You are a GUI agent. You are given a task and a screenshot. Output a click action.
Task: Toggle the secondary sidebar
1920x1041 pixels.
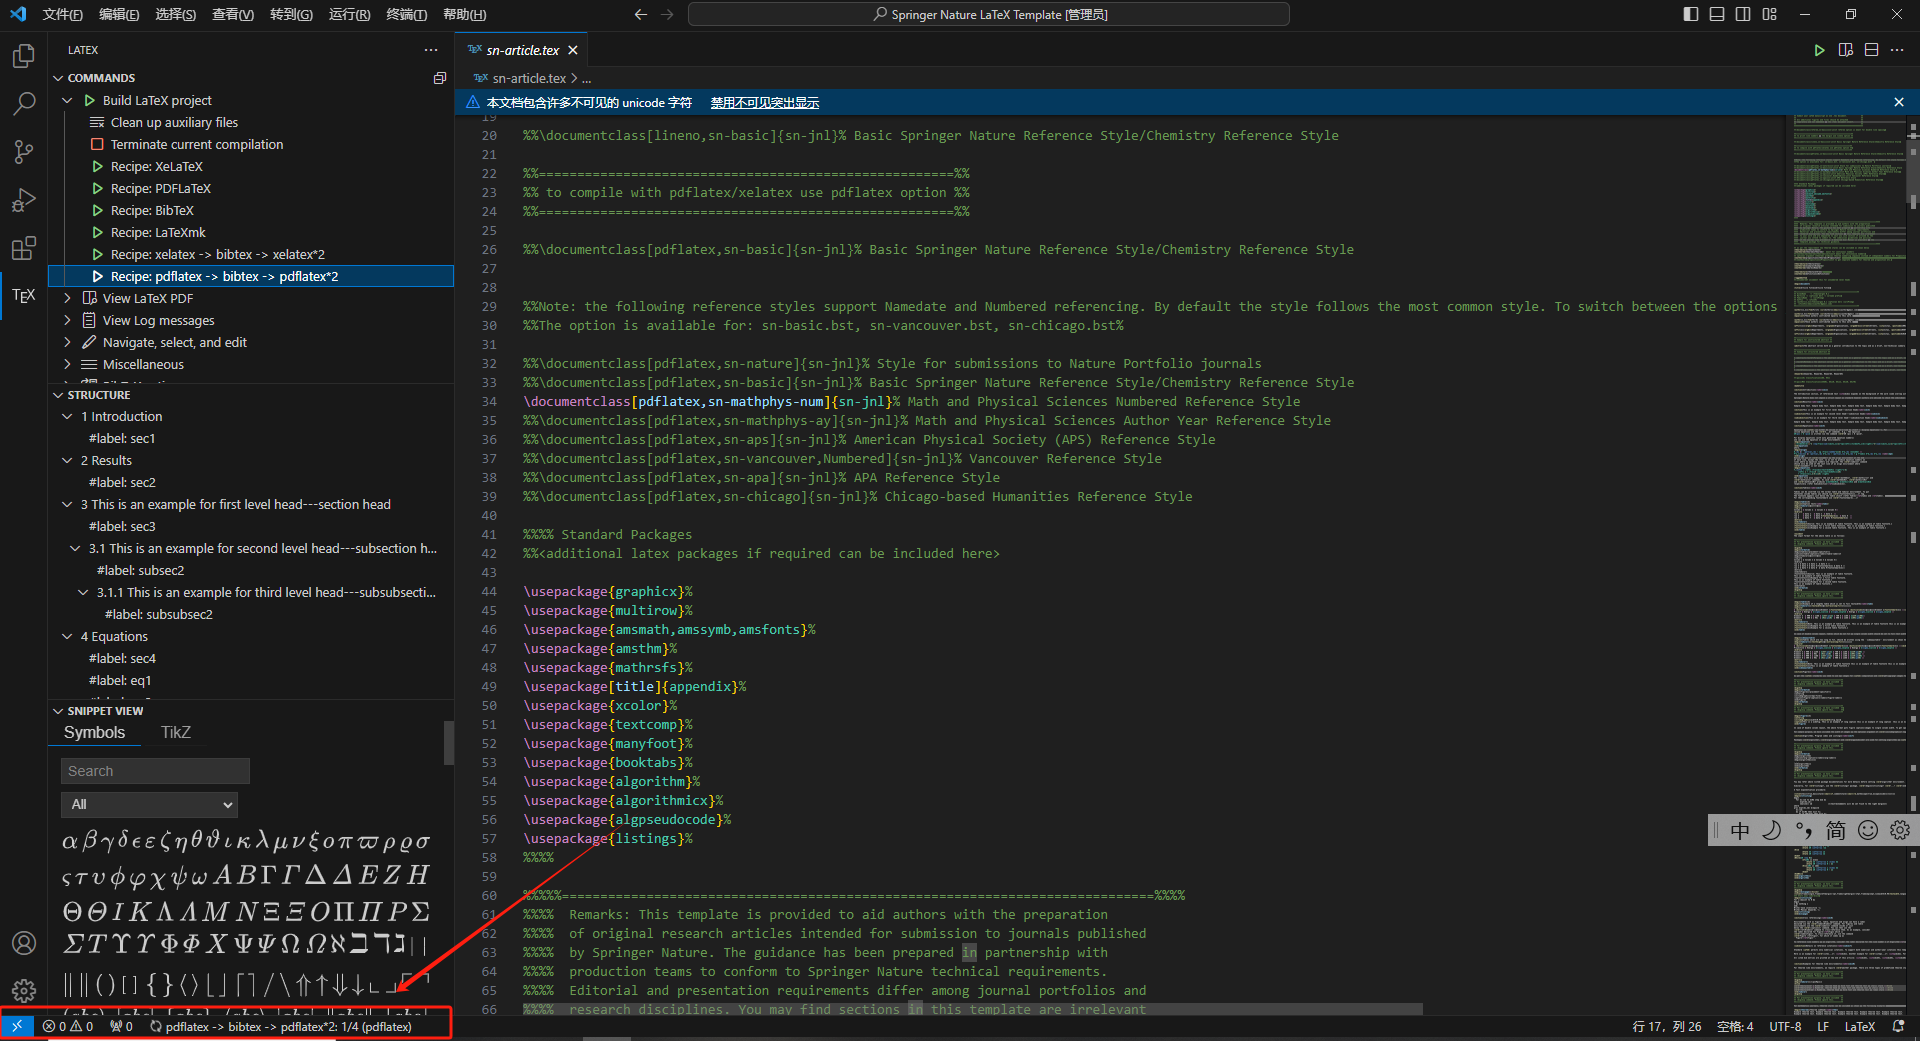[x=1742, y=14]
